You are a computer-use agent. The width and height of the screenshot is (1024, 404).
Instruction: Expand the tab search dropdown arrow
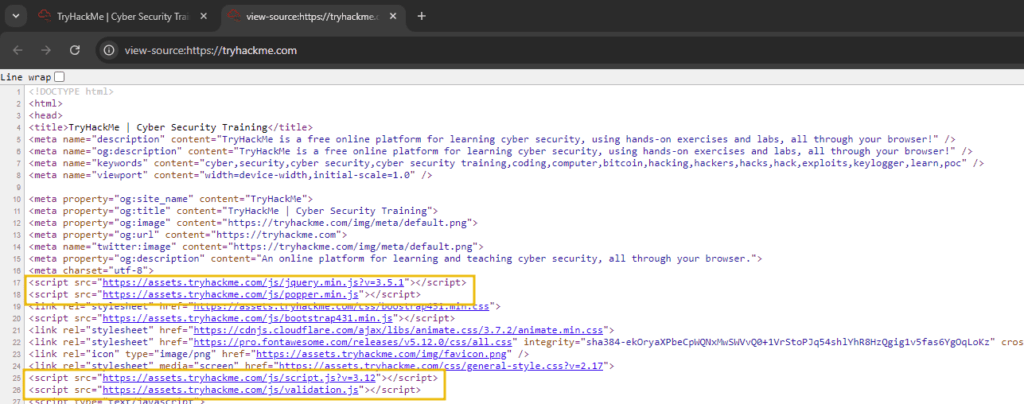(x=15, y=16)
